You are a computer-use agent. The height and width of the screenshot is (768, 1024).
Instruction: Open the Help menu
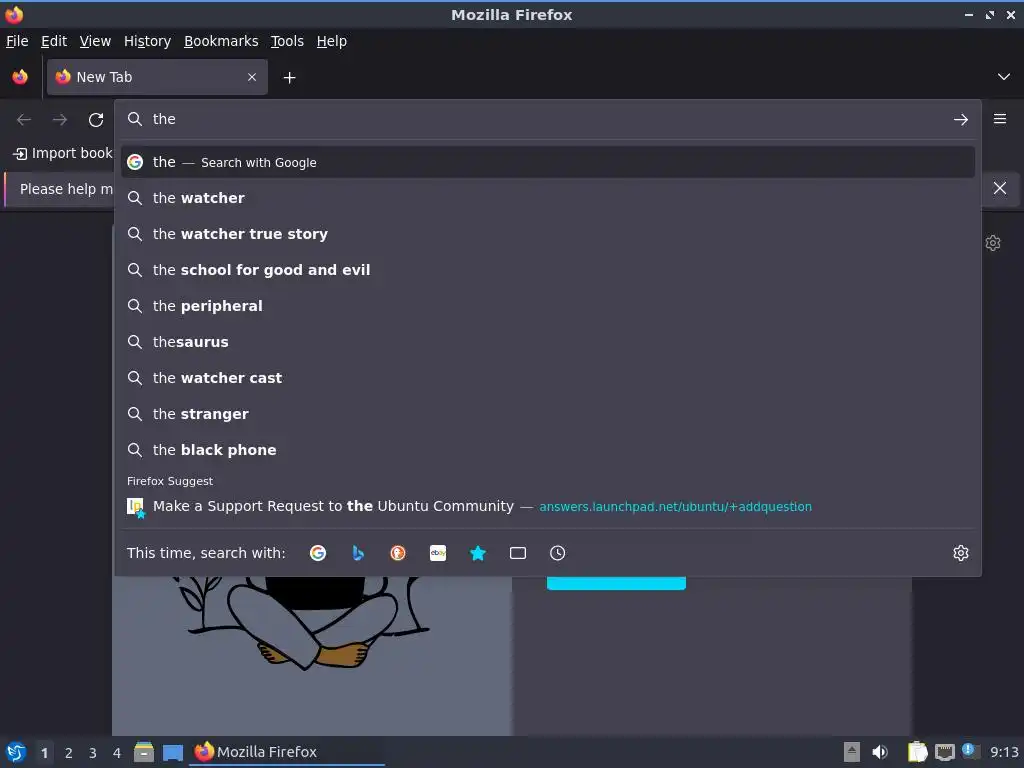click(x=332, y=41)
